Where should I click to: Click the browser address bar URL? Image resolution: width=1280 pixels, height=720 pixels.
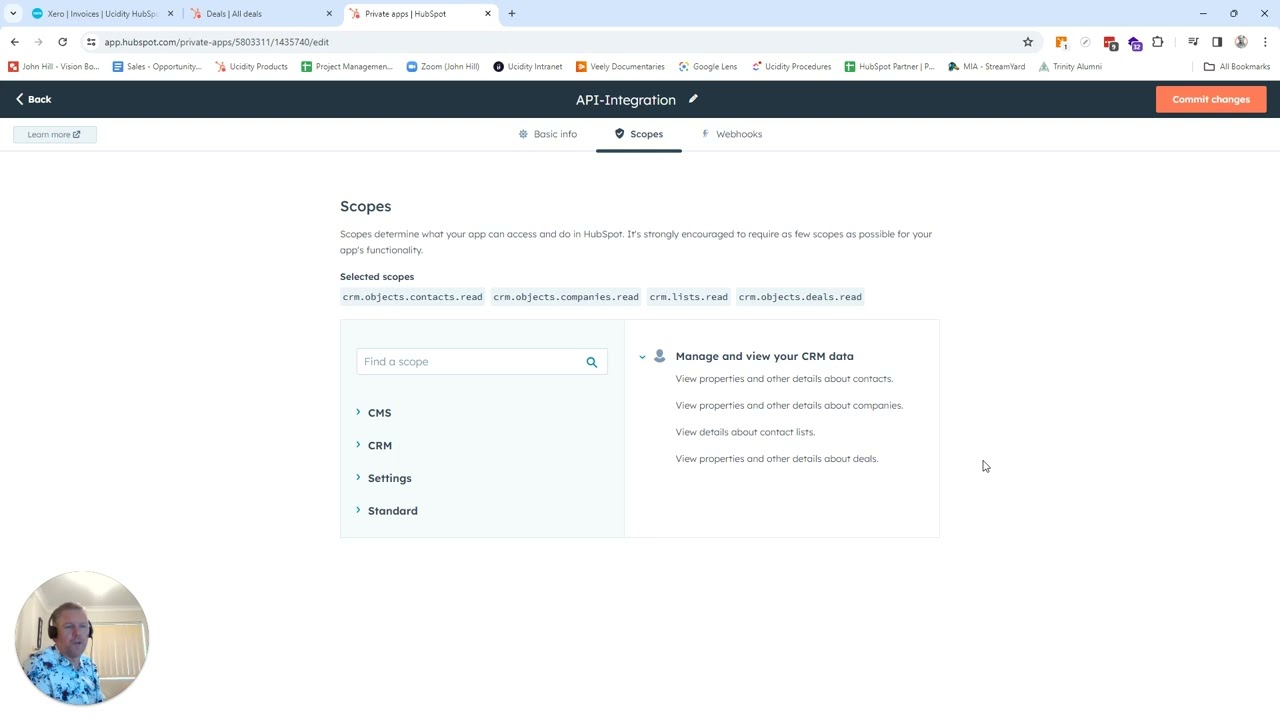pyautogui.click(x=216, y=42)
